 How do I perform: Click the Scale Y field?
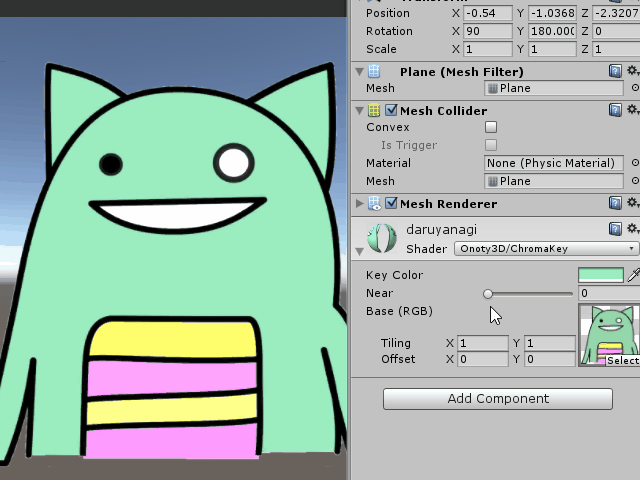point(552,49)
